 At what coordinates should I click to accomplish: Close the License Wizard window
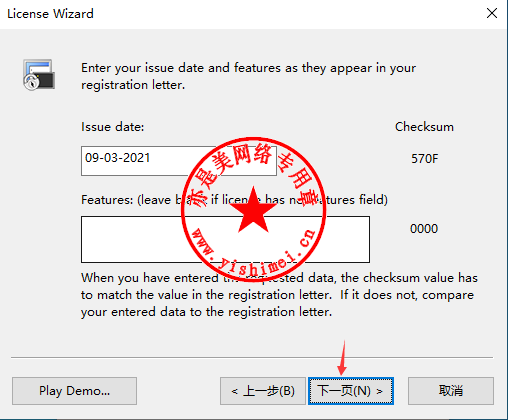(x=492, y=13)
